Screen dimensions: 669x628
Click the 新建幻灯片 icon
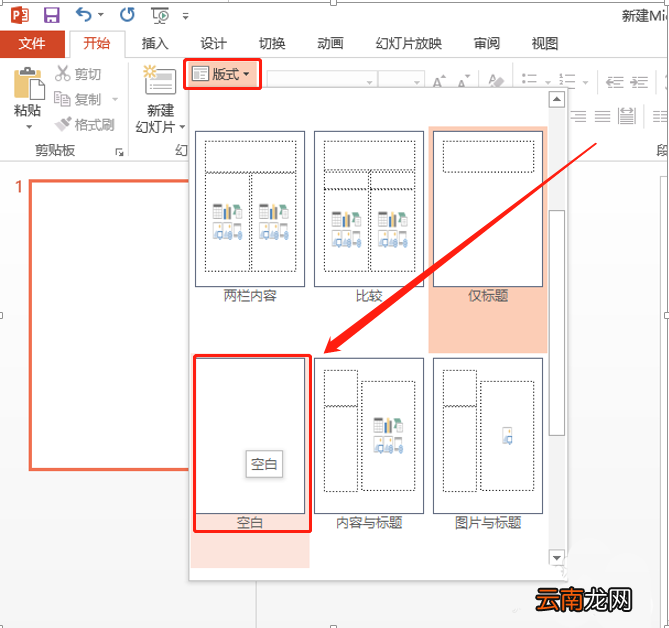coord(160,80)
